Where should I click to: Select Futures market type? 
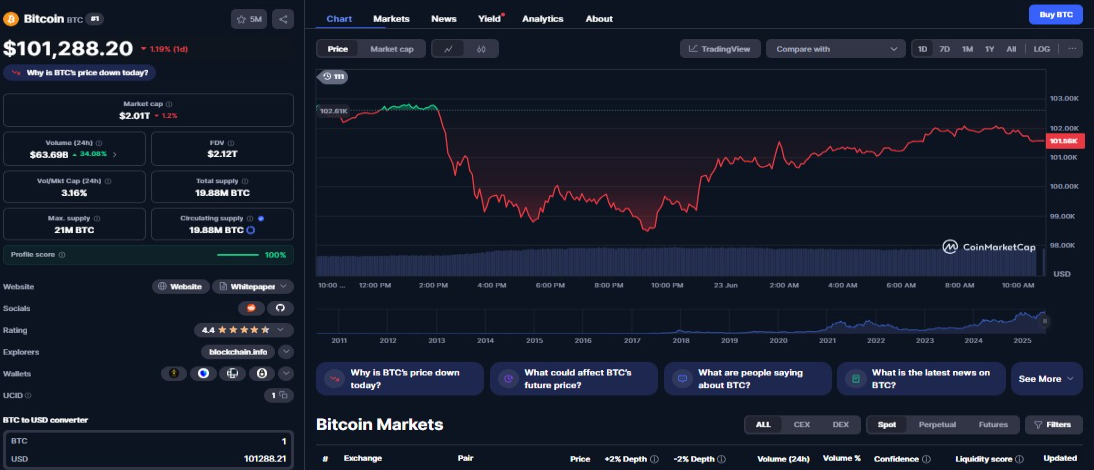coord(993,425)
